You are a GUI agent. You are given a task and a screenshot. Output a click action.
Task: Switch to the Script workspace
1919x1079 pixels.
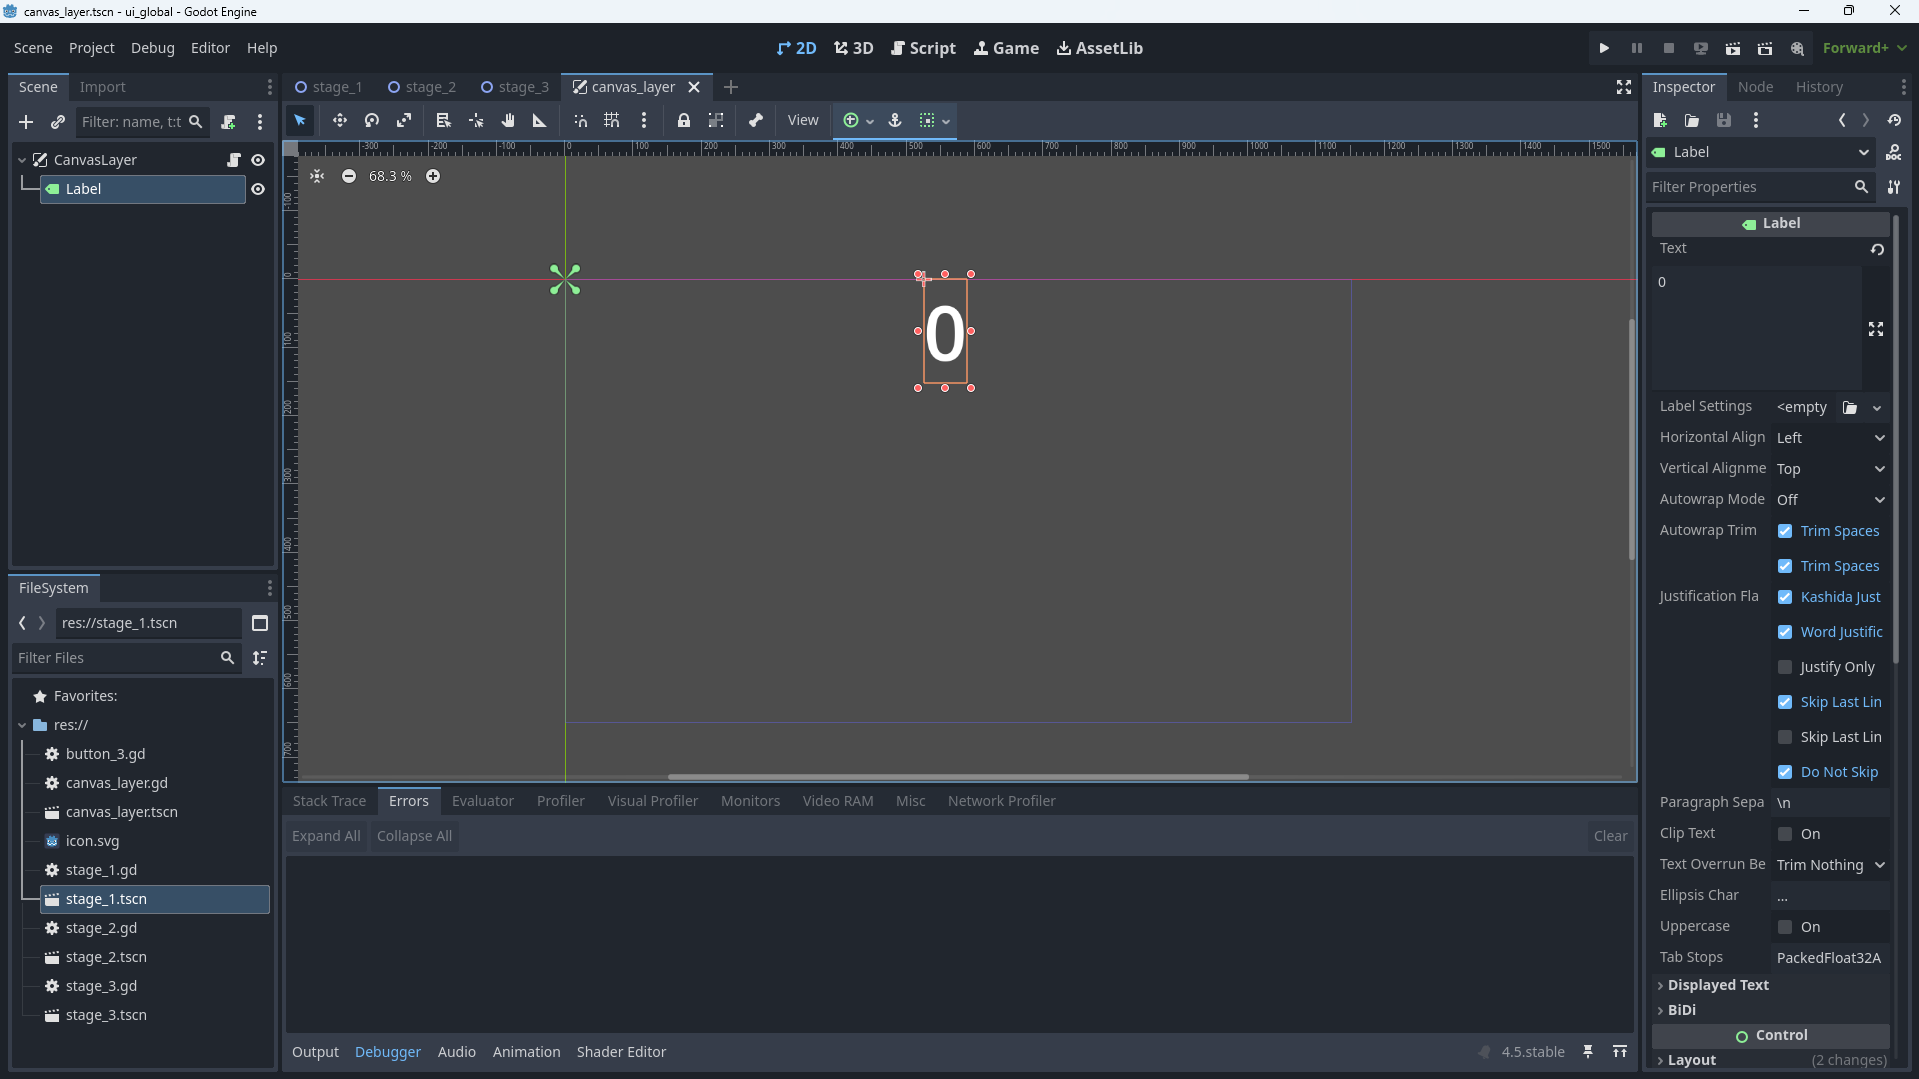point(923,48)
